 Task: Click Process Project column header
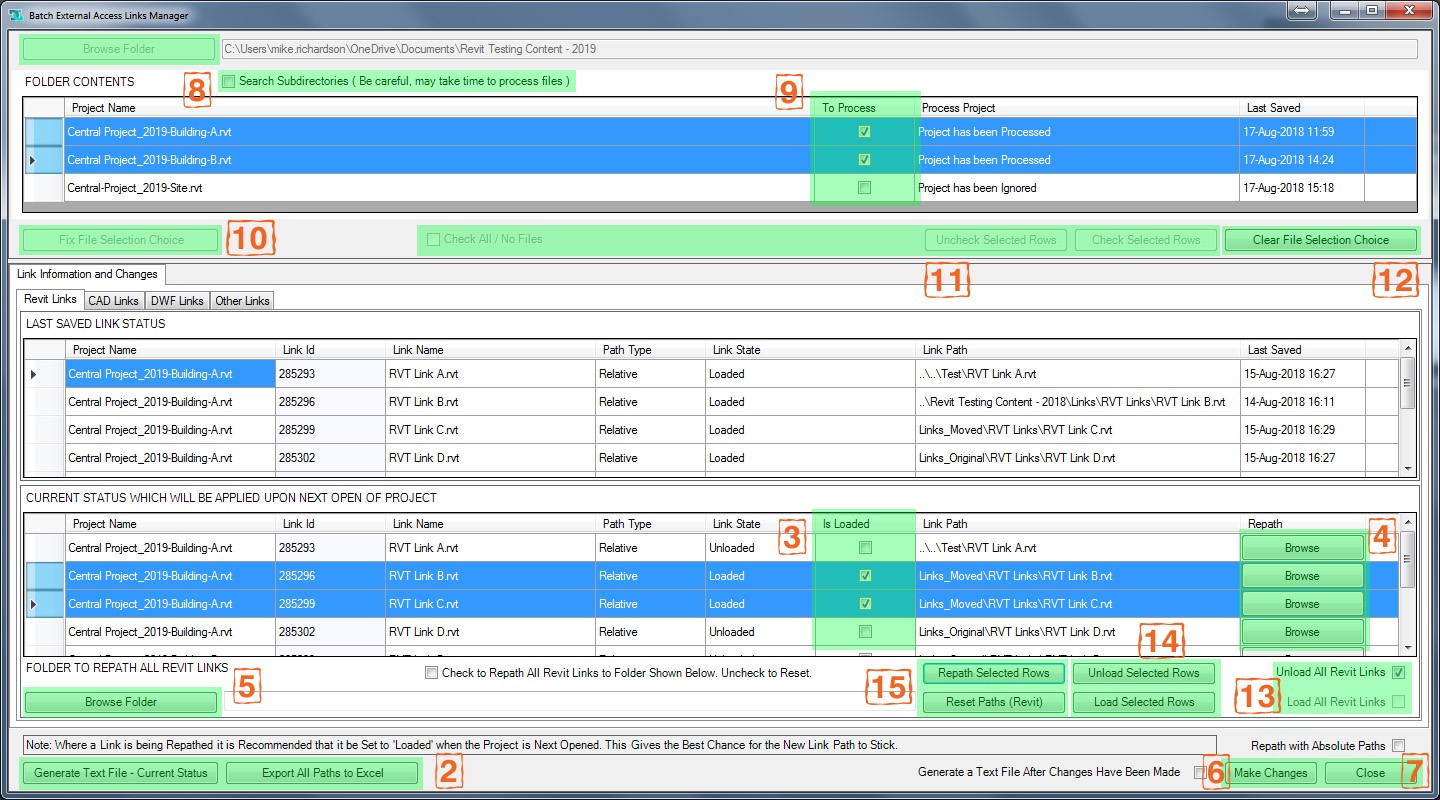click(x=1077, y=108)
